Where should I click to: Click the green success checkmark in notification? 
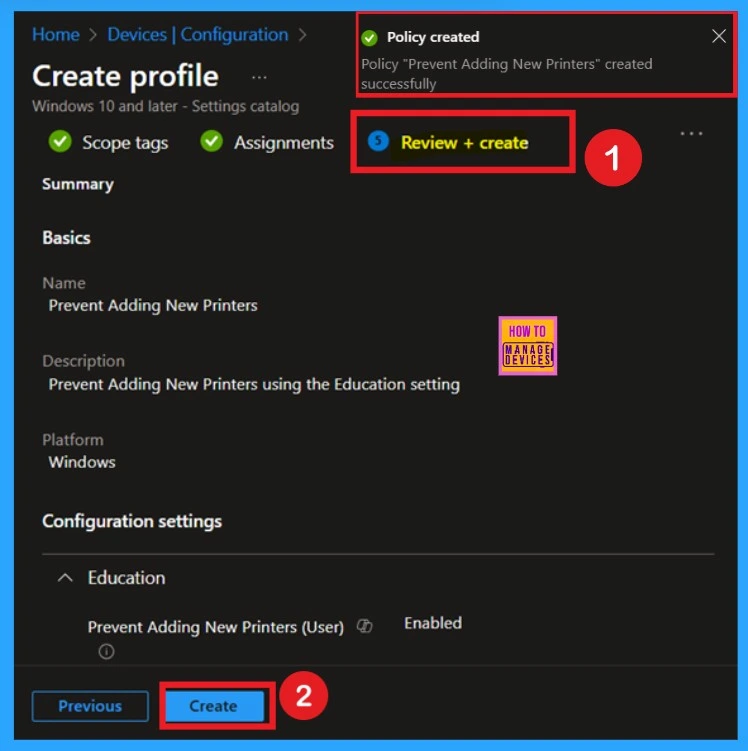tap(369, 37)
